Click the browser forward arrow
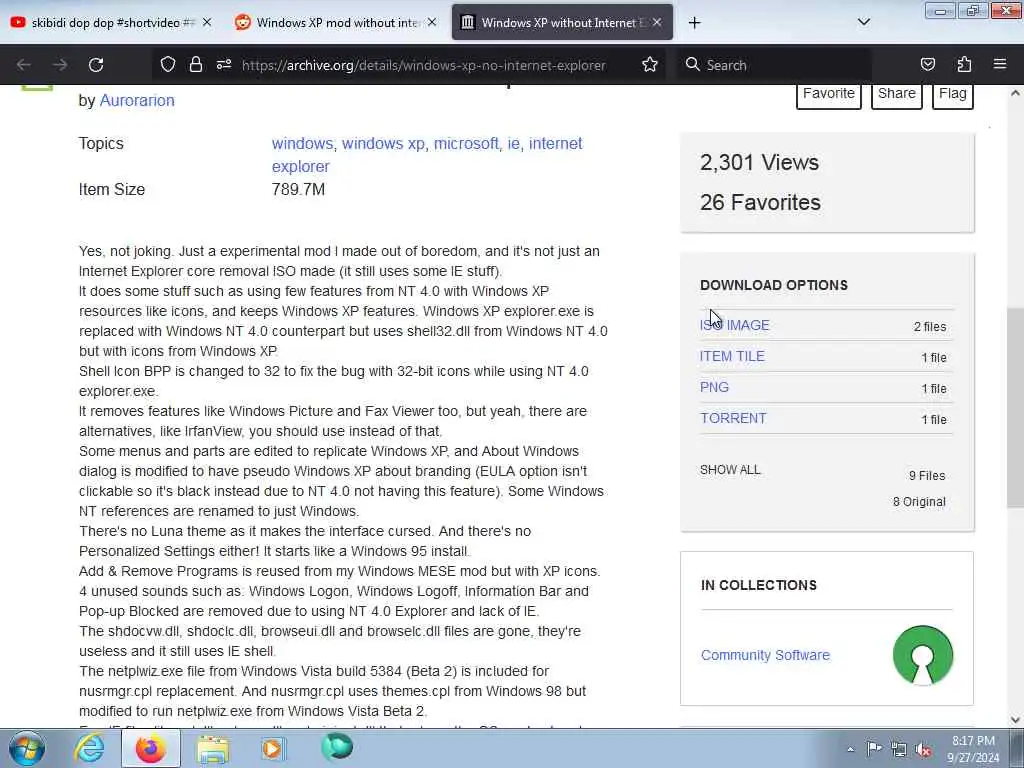Screen dimensions: 1024x768 60,65
